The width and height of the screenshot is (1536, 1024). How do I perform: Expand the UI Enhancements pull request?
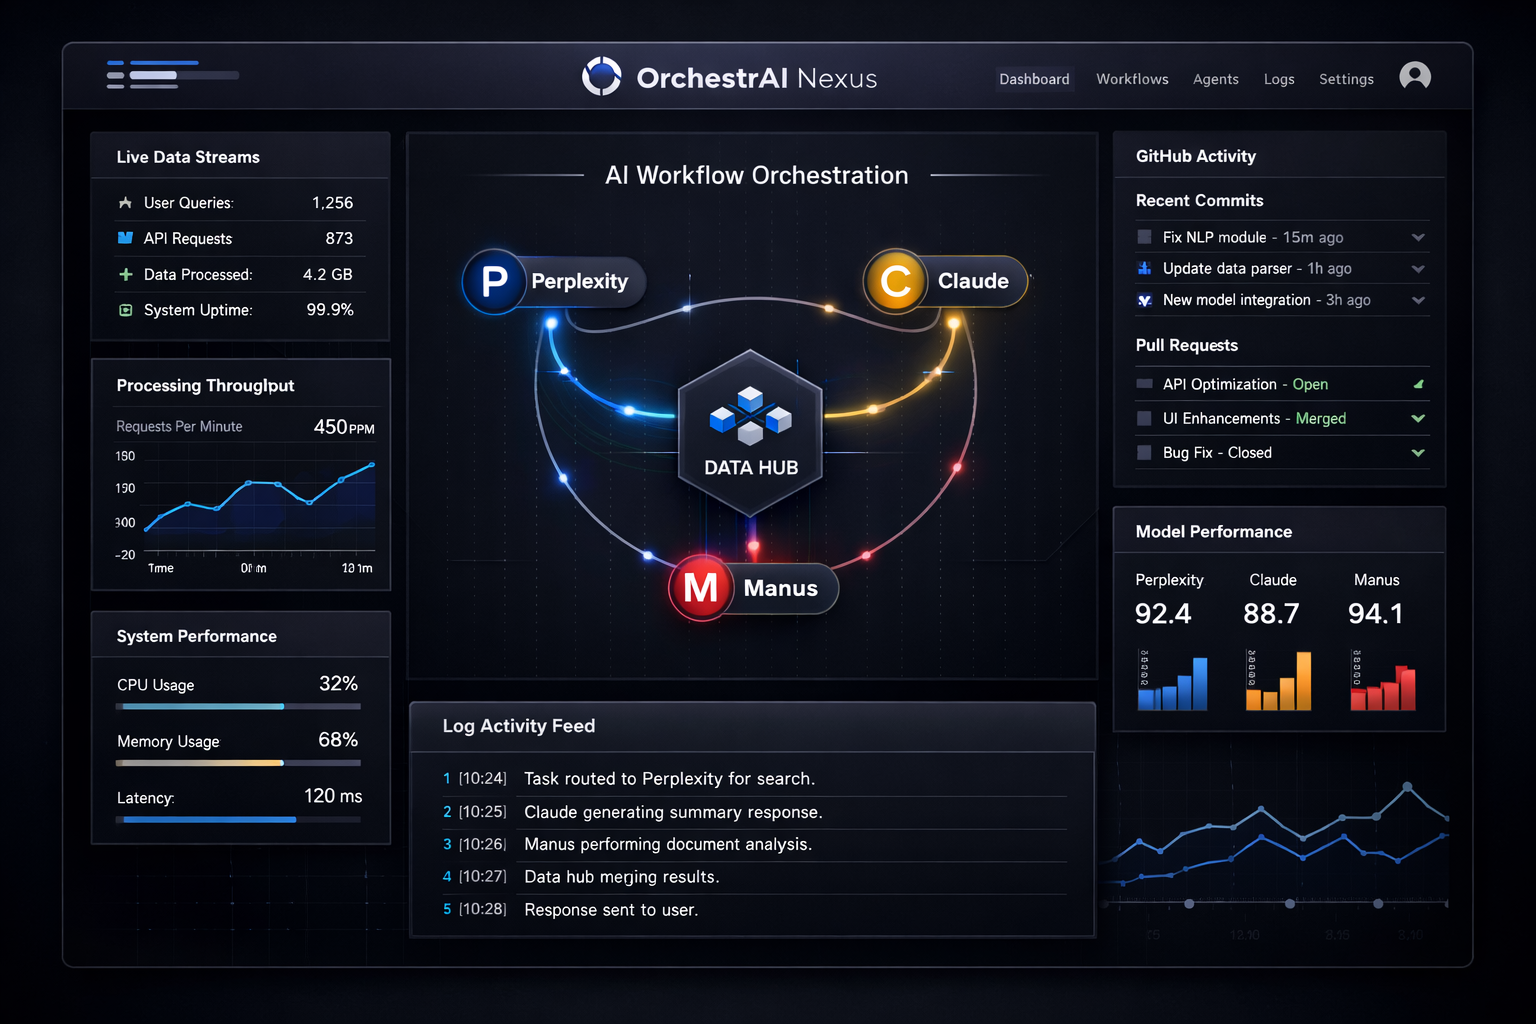pyautogui.click(x=1418, y=418)
